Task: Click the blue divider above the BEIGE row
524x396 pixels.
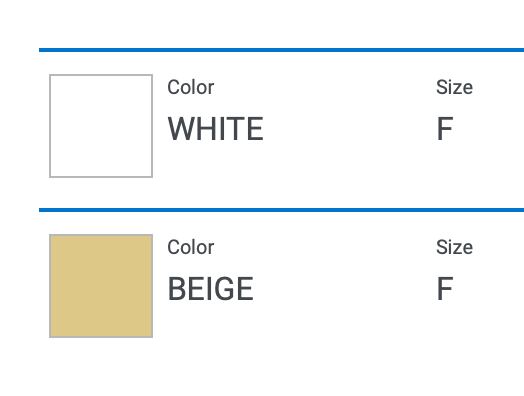Action: [x=281, y=210]
